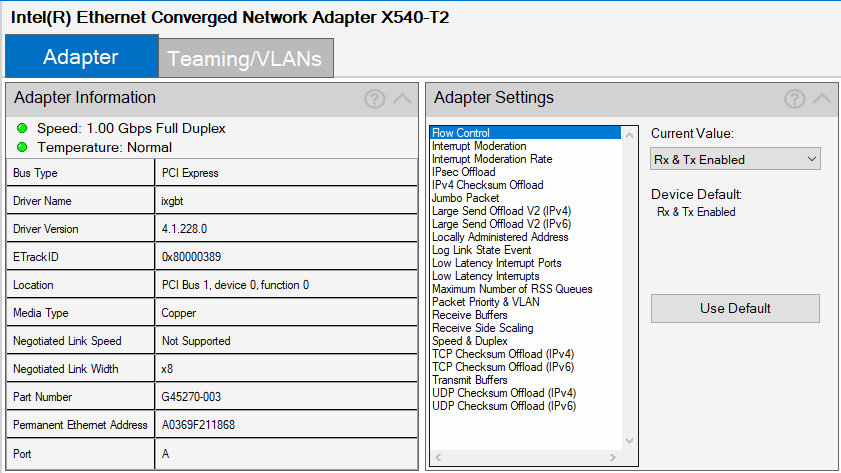Click the PCI Bus 1 location value
This screenshot has width=841, height=473.
point(286,285)
